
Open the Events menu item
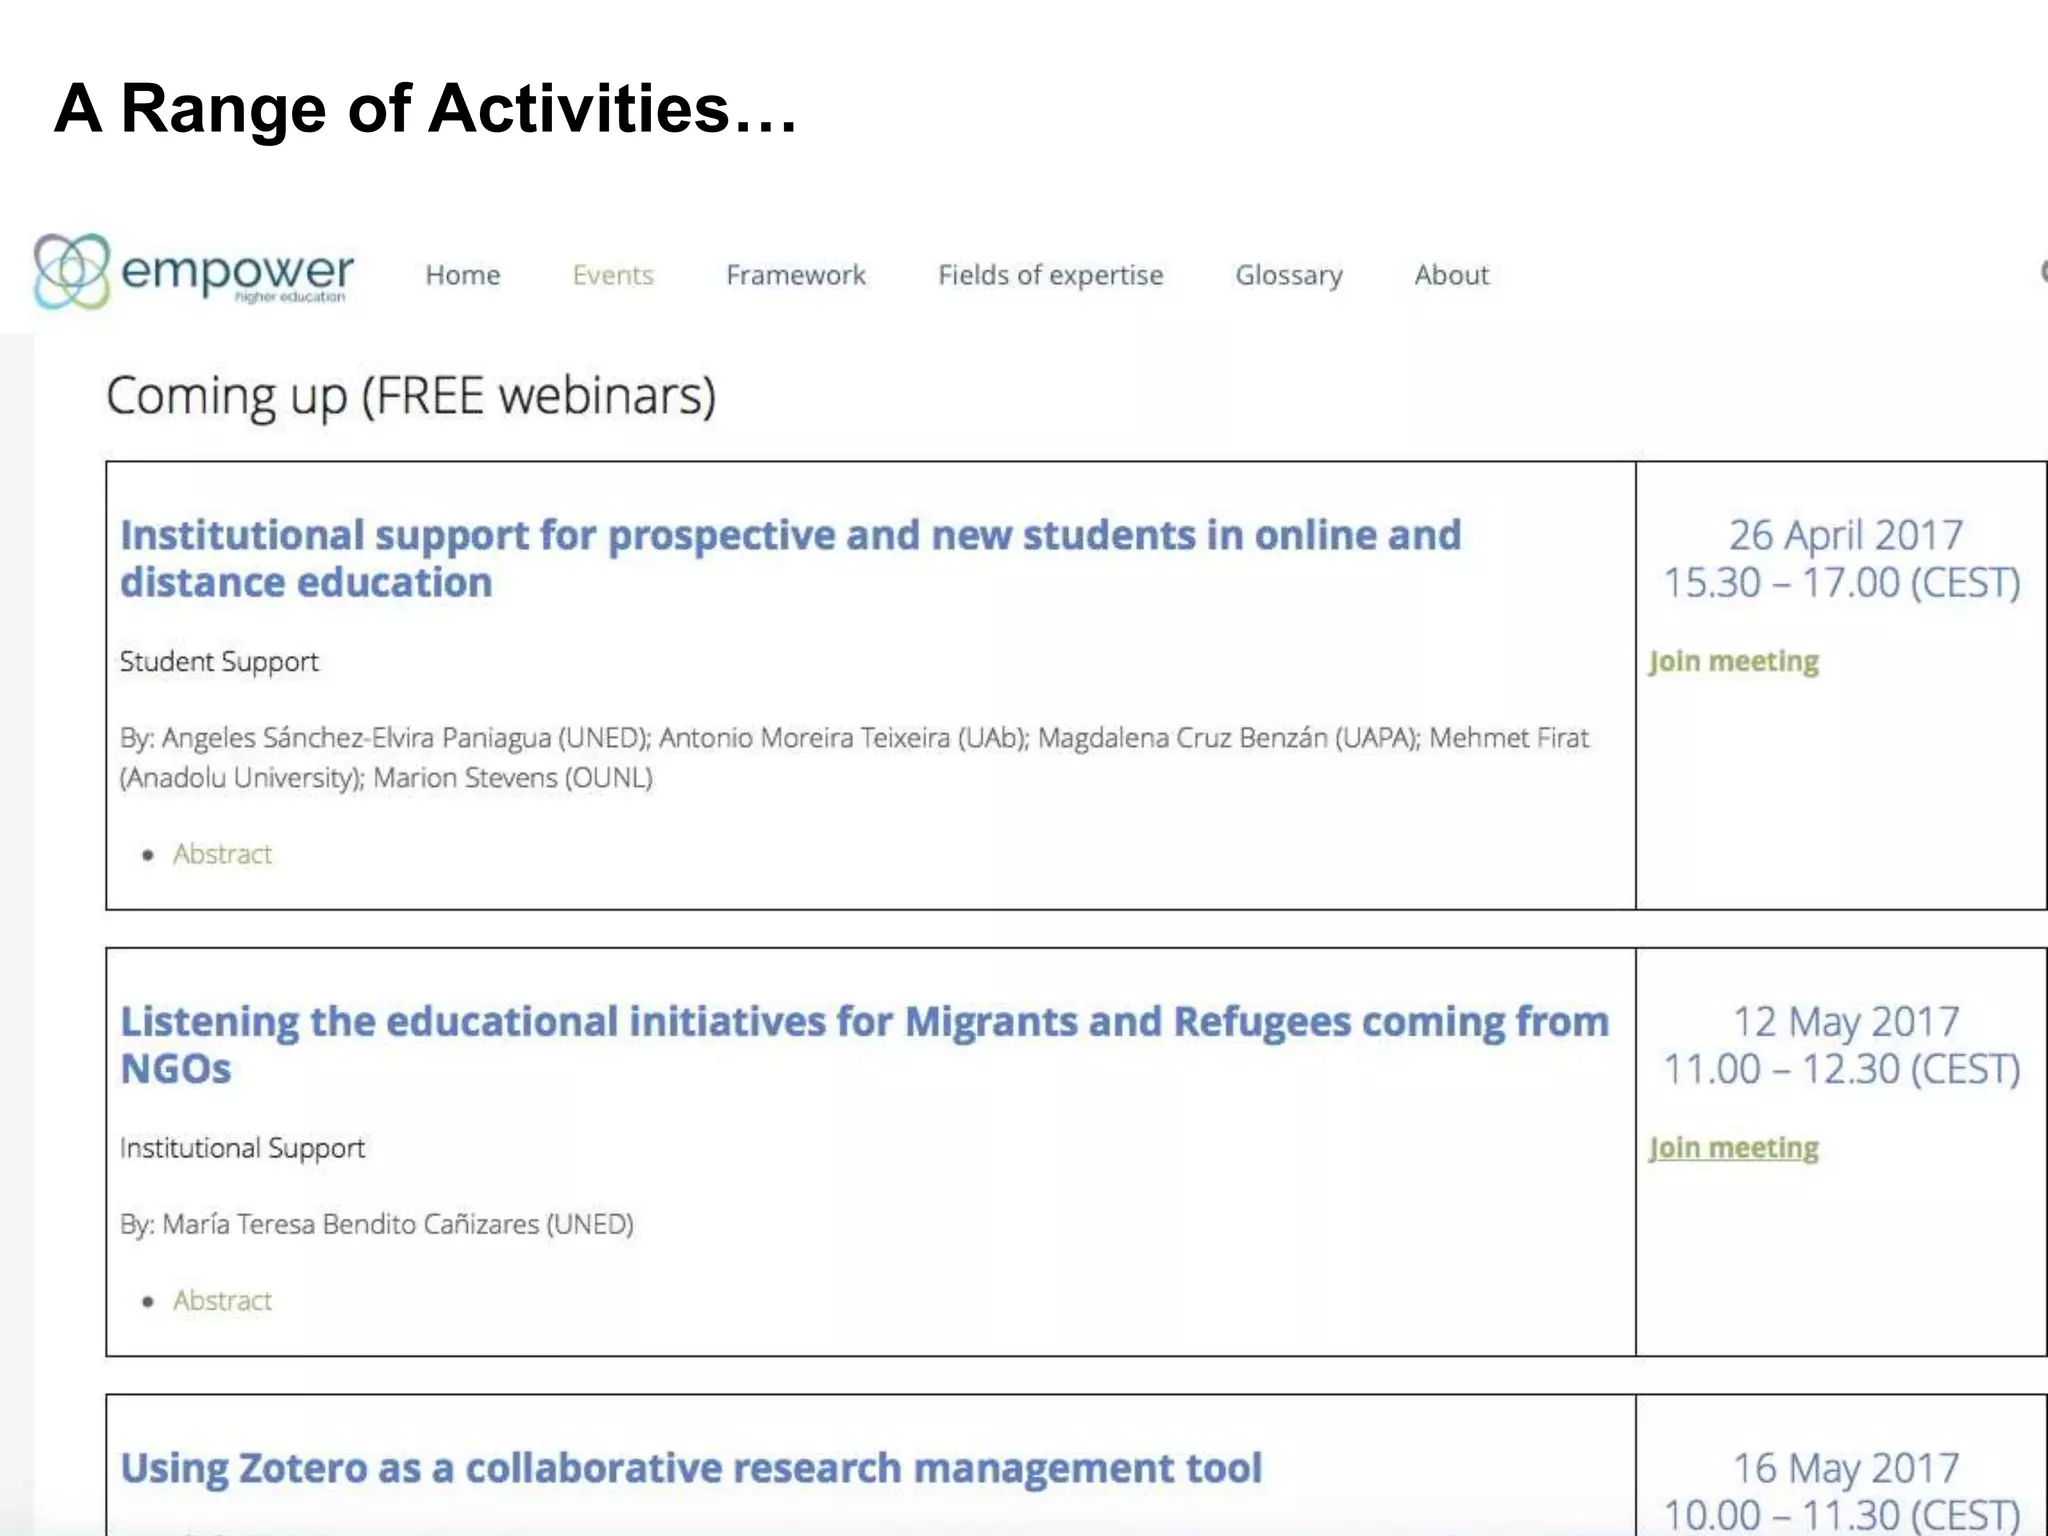pos(613,275)
